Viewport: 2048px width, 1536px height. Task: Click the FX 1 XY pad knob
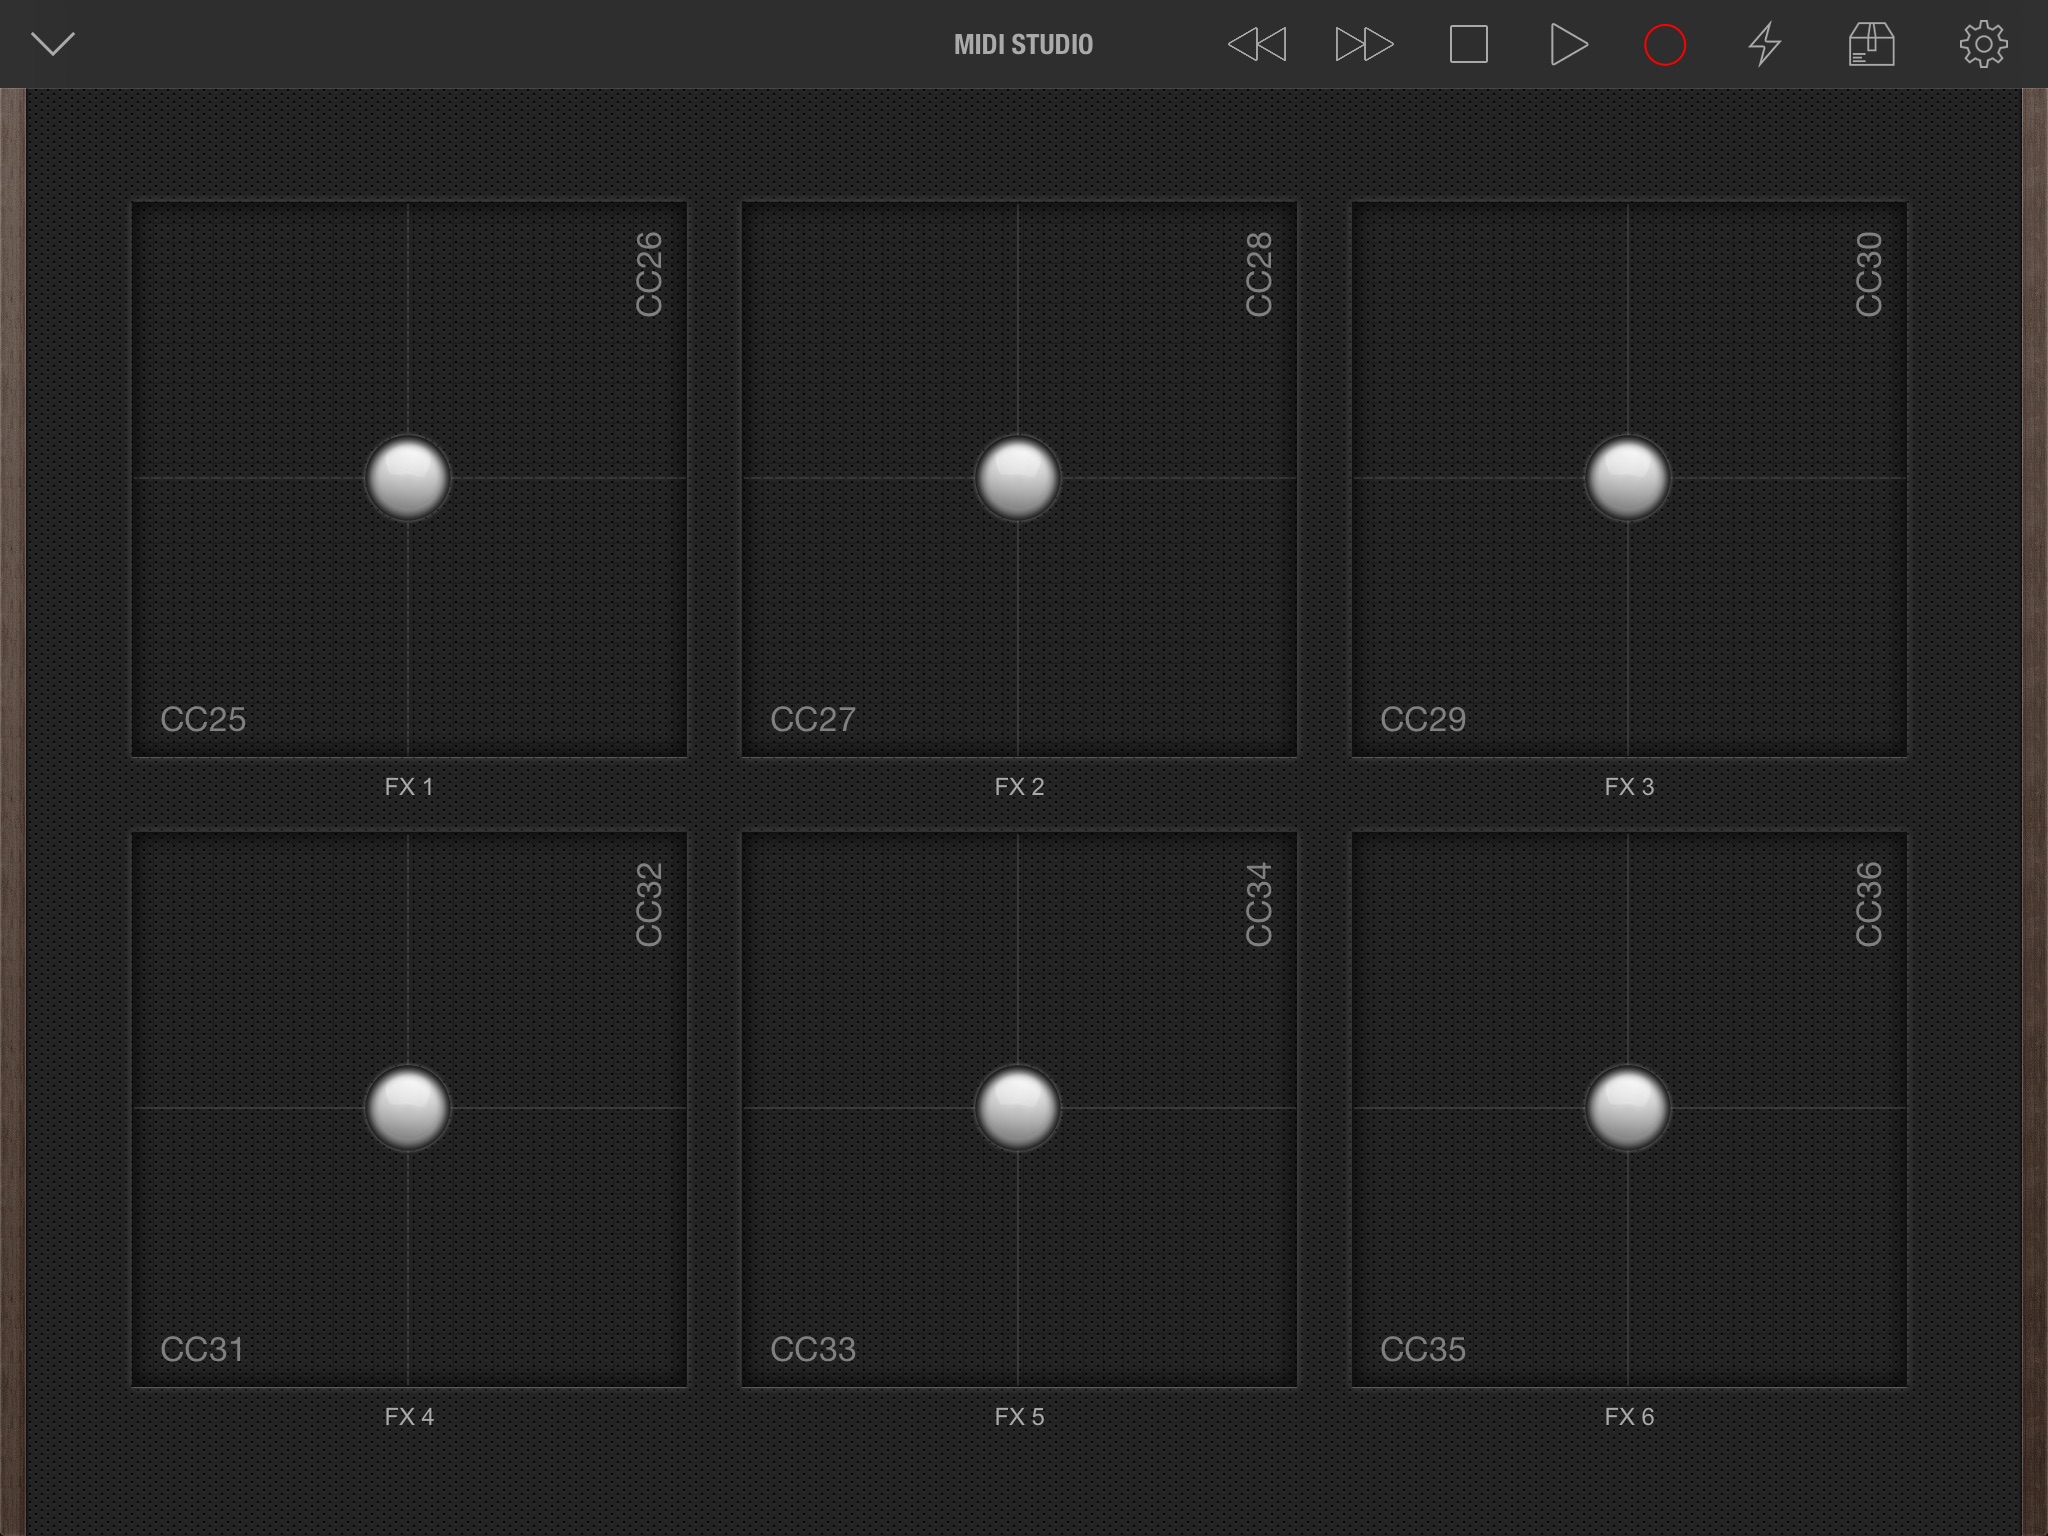408,478
